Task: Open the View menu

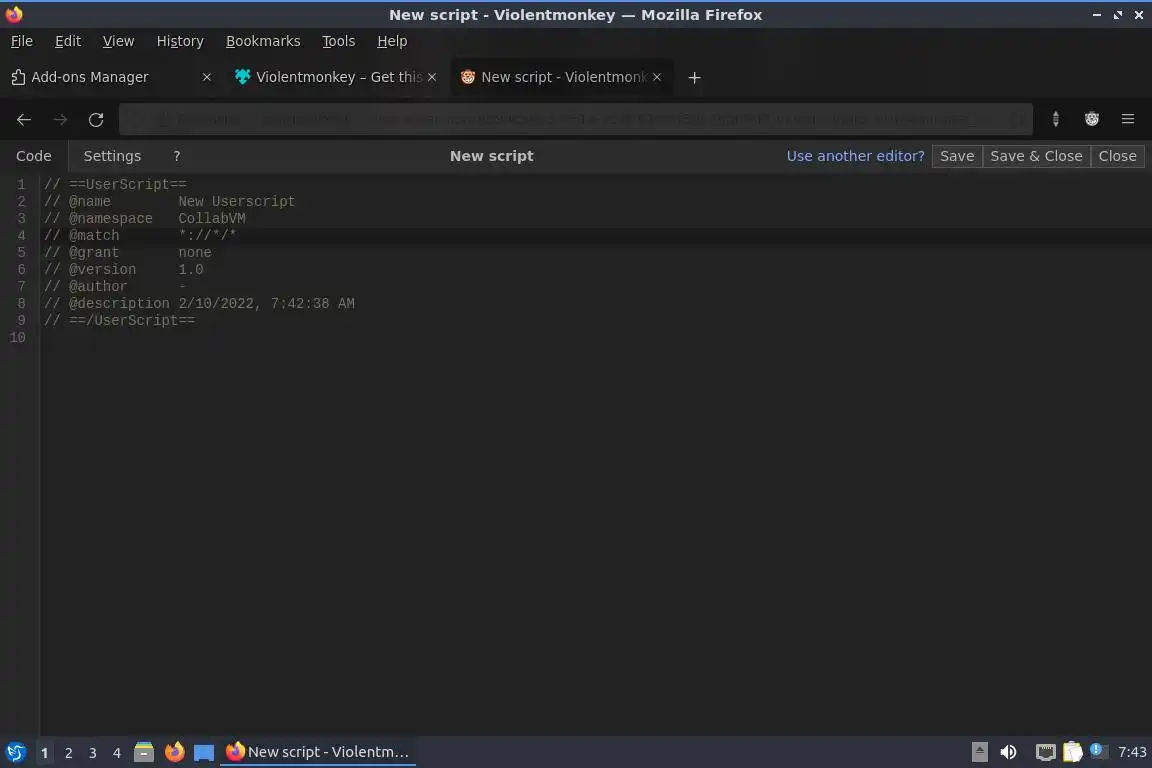Action: coord(118,41)
